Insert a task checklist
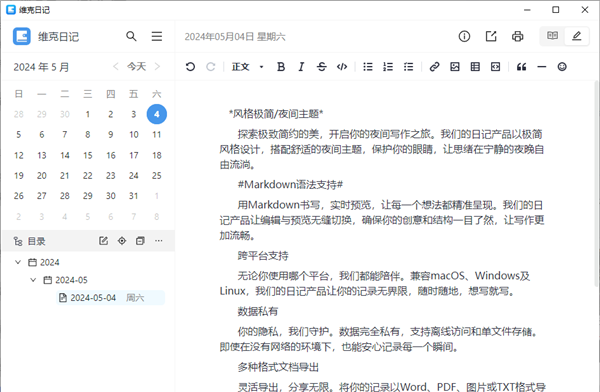Screen dimensions: 600x392 click(409, 67)
